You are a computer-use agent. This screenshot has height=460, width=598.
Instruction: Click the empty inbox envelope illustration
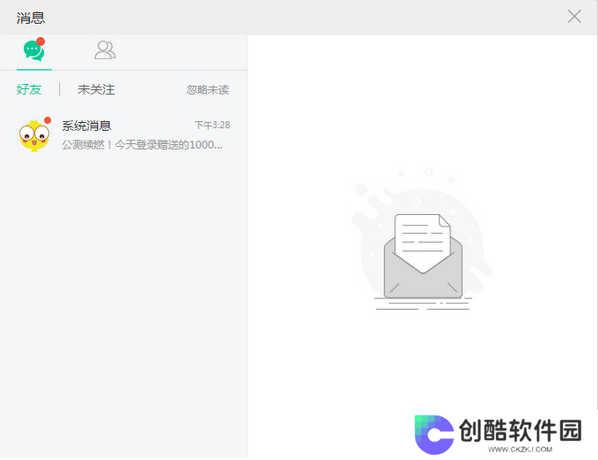[x=422, y=240]
